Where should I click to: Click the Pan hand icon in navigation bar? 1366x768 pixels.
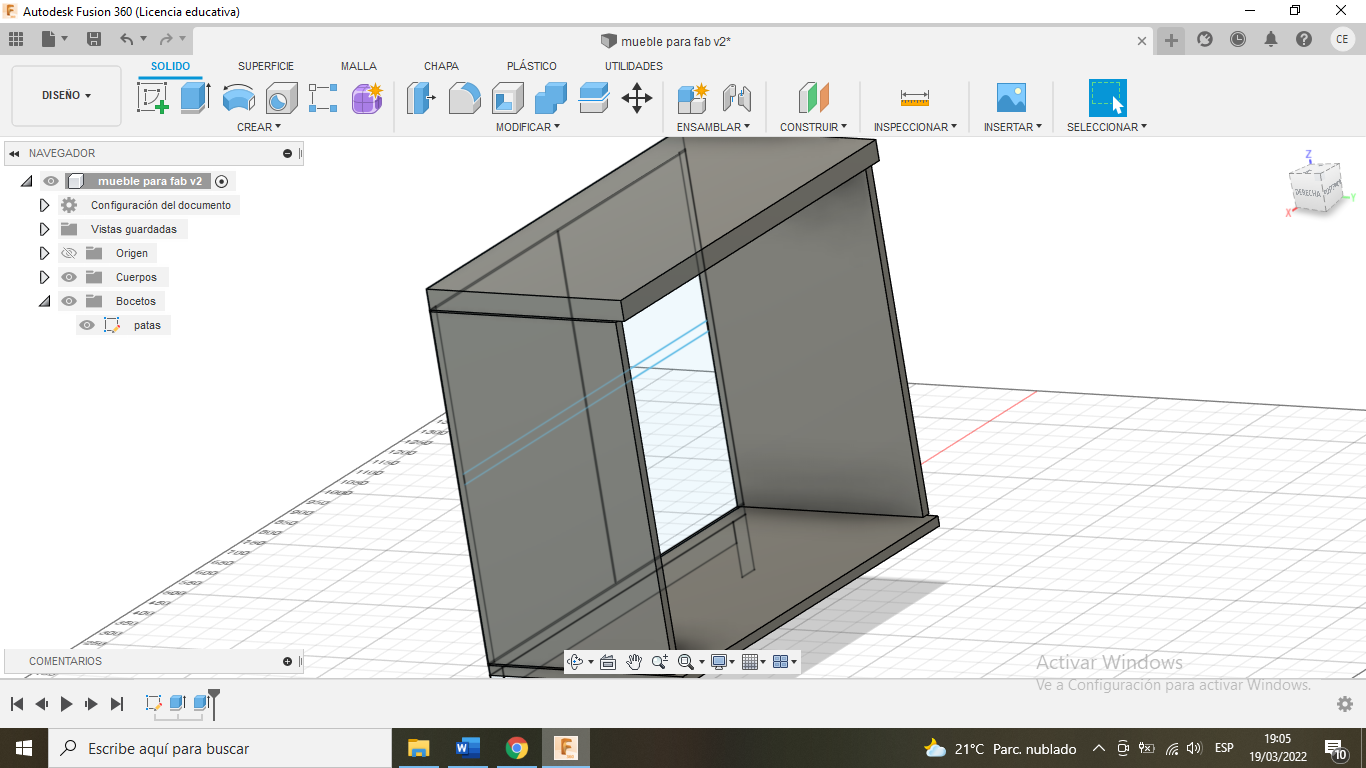pyautogui.click(x=634, y=662)
